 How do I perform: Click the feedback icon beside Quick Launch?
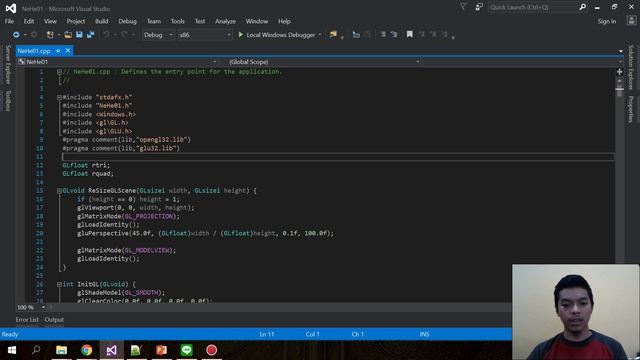pyautogui.click(x=479, y=7)
